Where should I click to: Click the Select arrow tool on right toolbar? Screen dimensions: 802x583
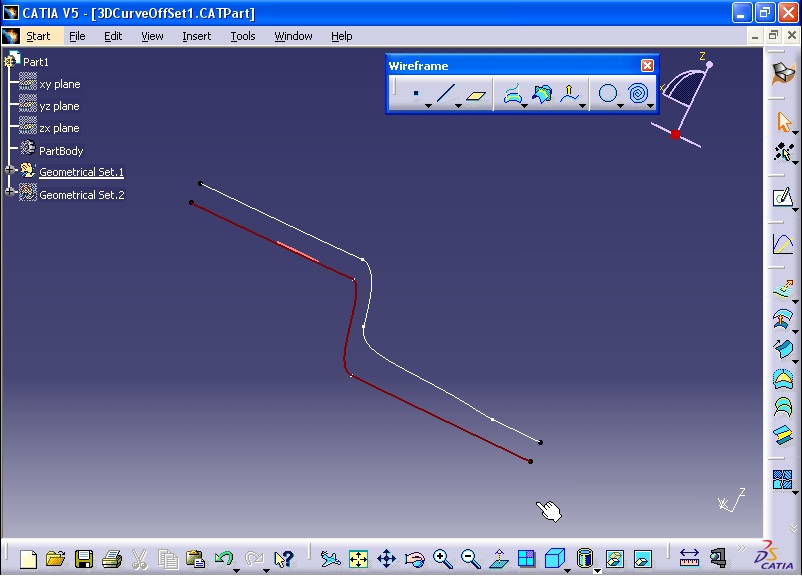784,122
